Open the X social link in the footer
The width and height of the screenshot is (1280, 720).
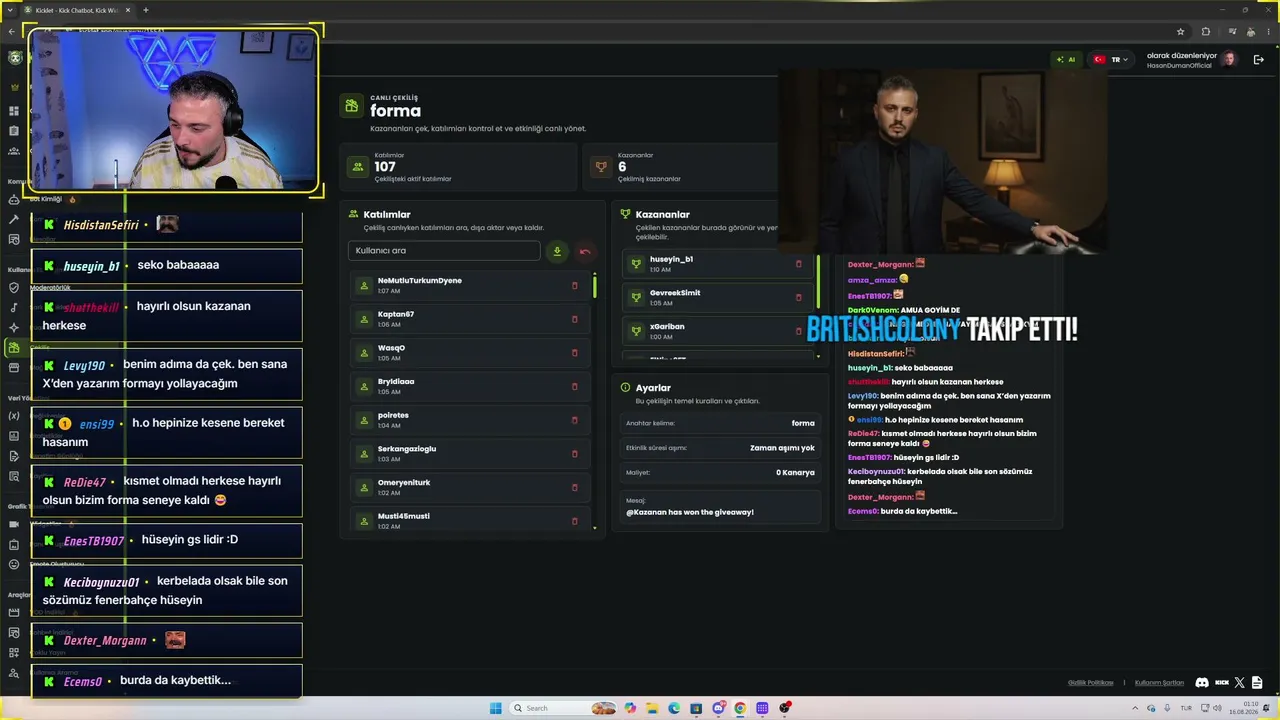click(x=1240, y=682)
